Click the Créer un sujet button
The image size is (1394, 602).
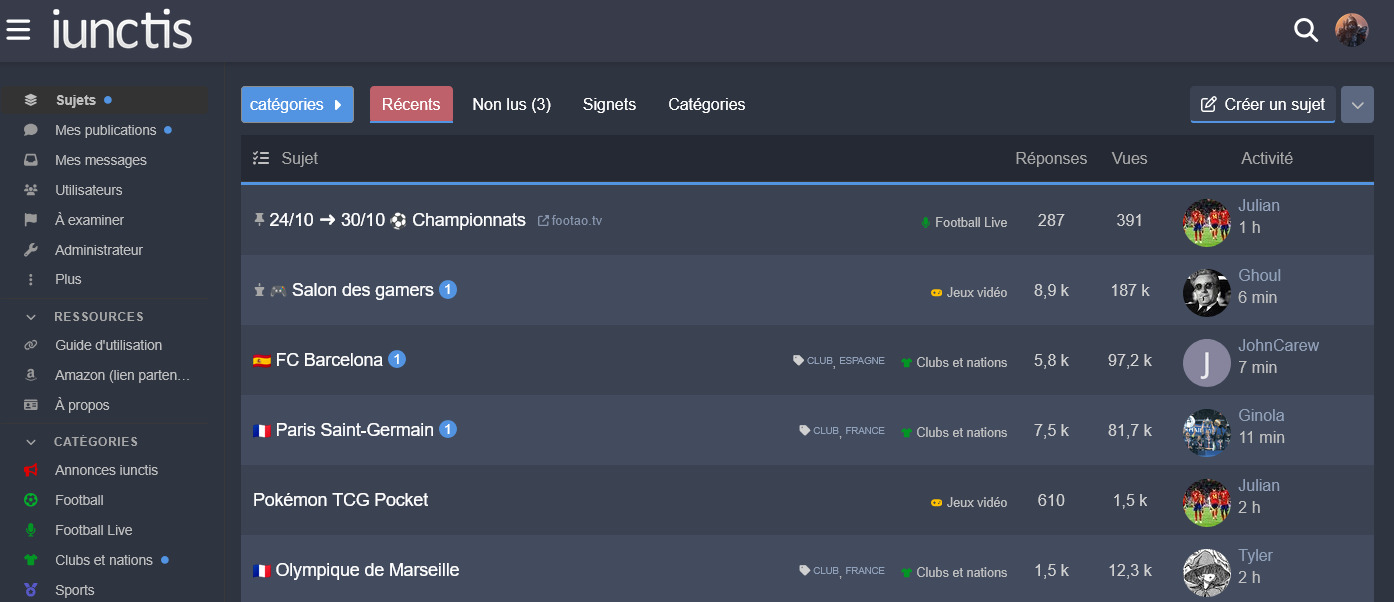[x=1263, y=104]
